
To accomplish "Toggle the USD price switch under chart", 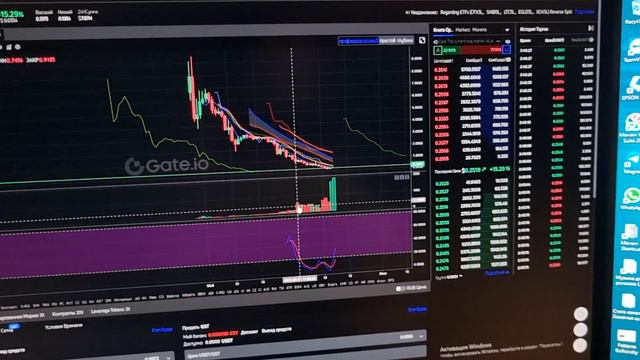I will pos(400,289).
